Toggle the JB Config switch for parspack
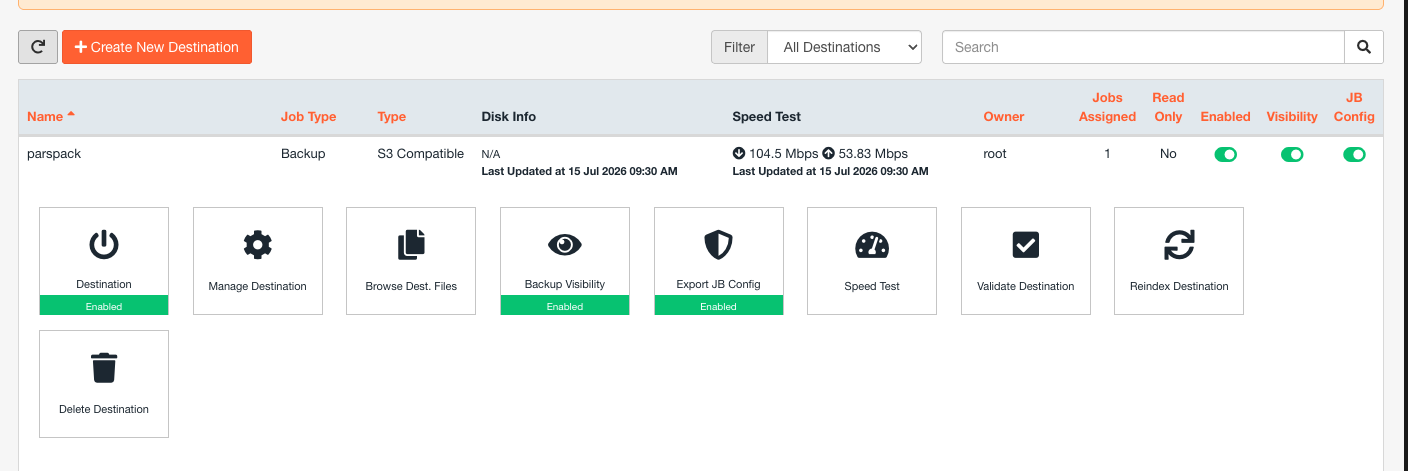This screenshot has height=471, width=1408. [1354, 154]
